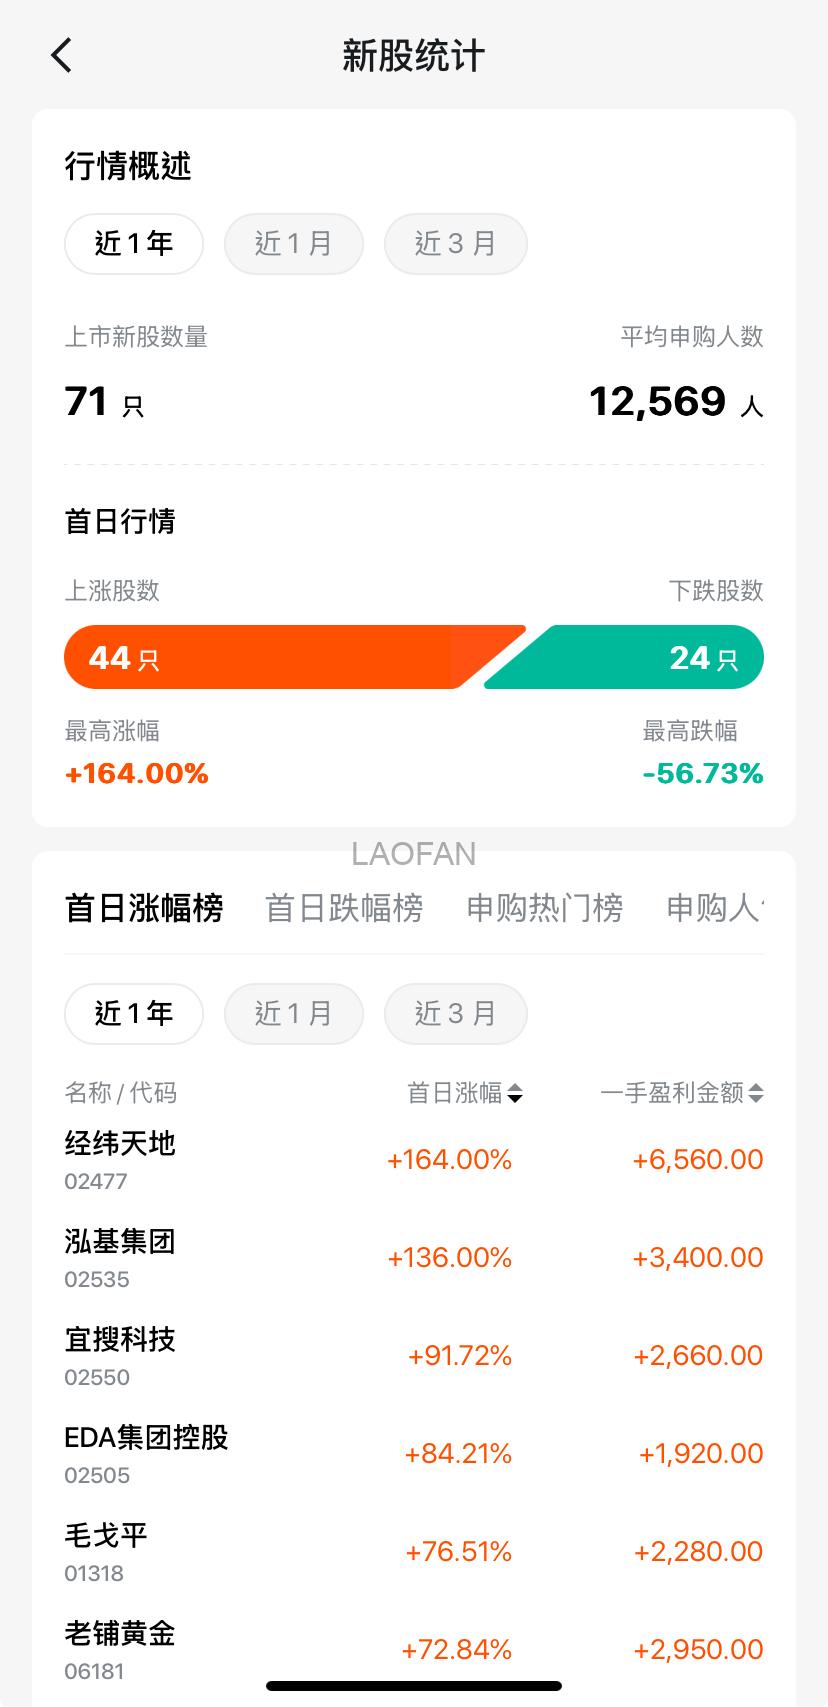The width and height of the screenshot is (828, 1707).
Task: Stay on the 首日涨幅榜 tab
Action: point(142,908)
